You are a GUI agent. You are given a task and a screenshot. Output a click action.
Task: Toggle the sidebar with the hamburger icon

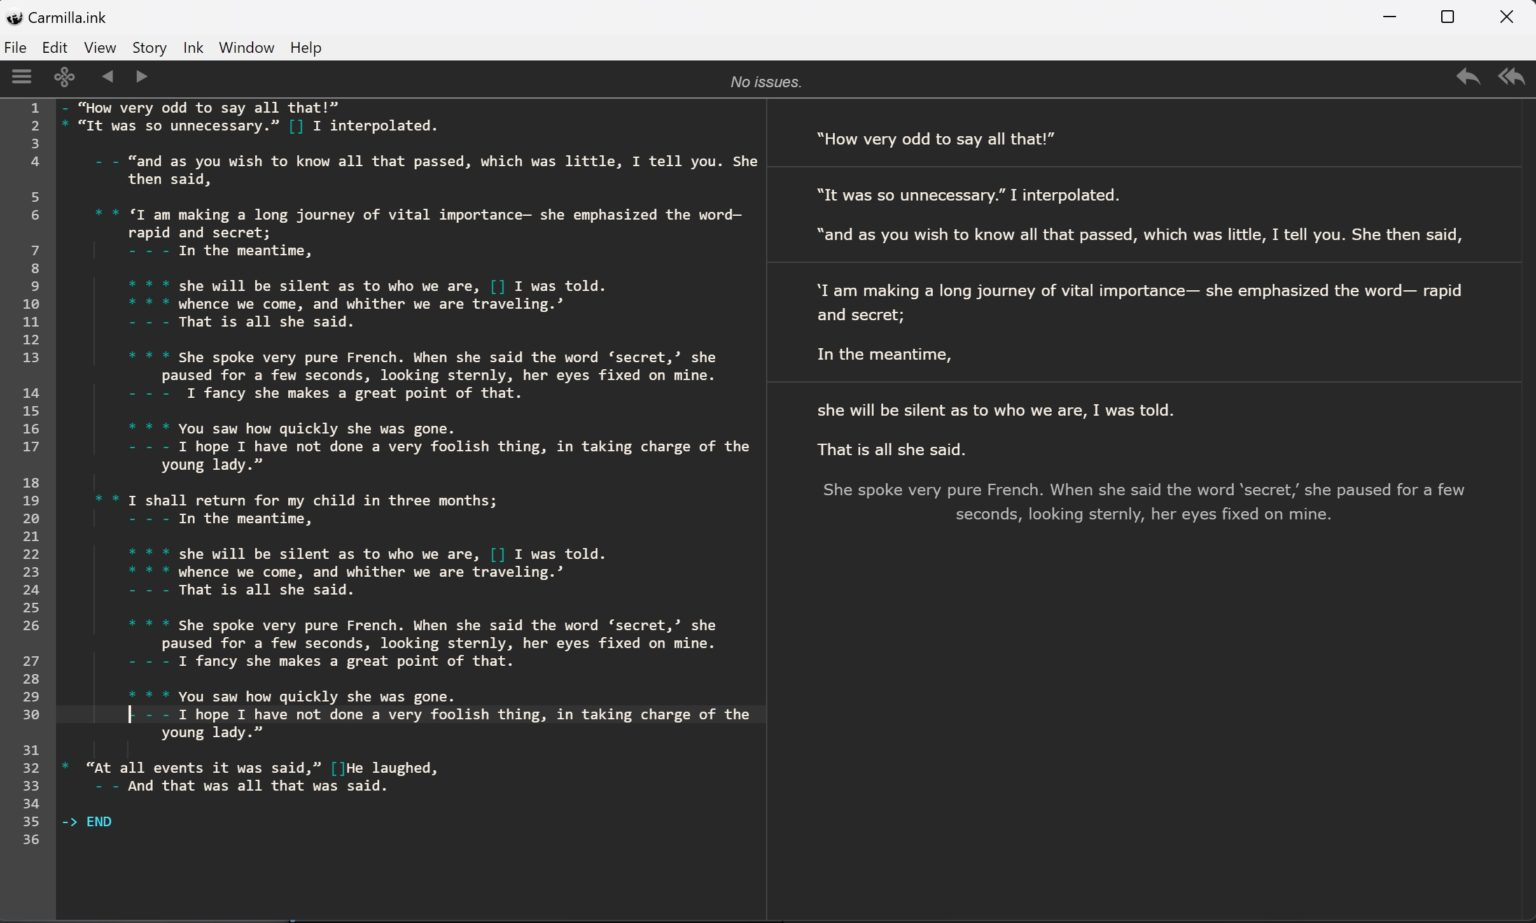point(21,77)
